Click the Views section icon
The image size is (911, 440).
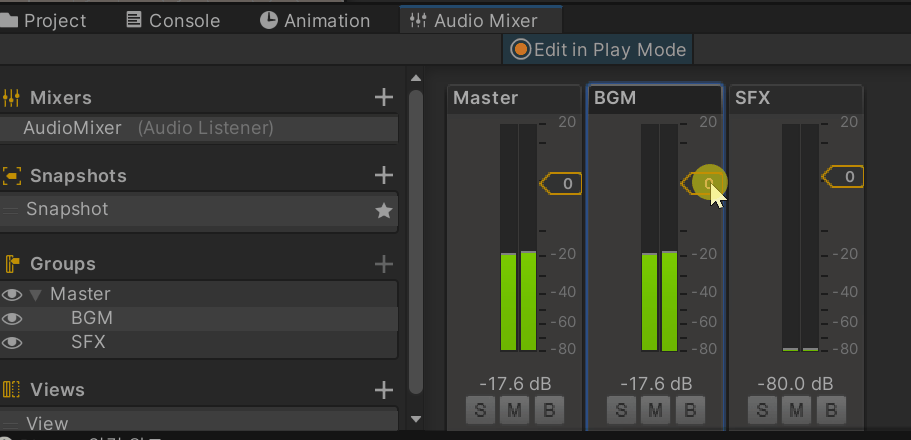(x=12, y=389)
